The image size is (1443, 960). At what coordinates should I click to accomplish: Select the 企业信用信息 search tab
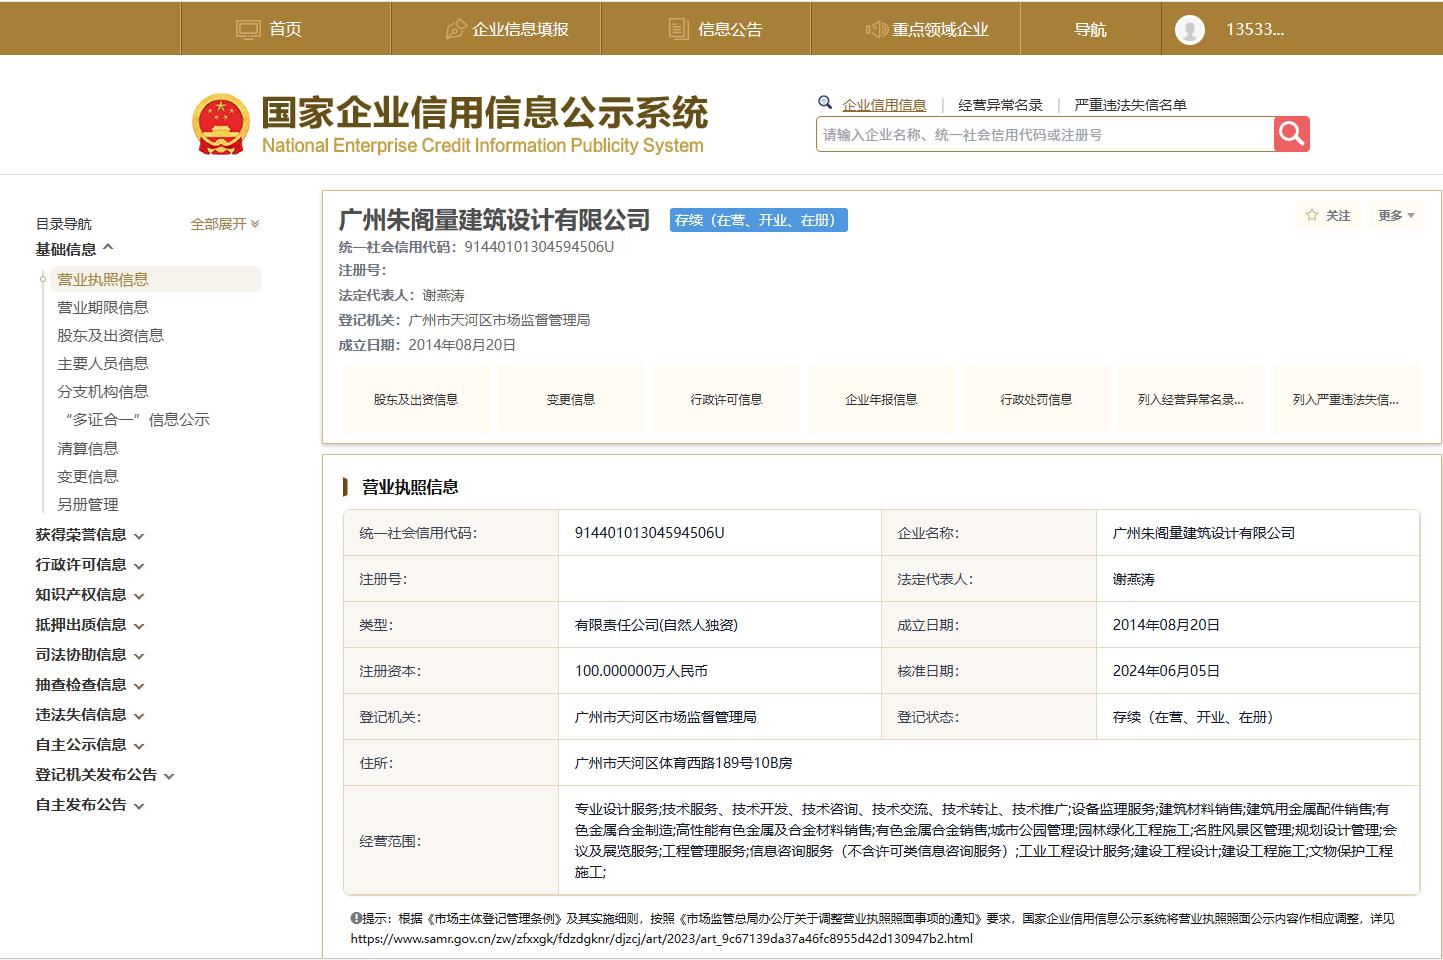coord(884,105)
